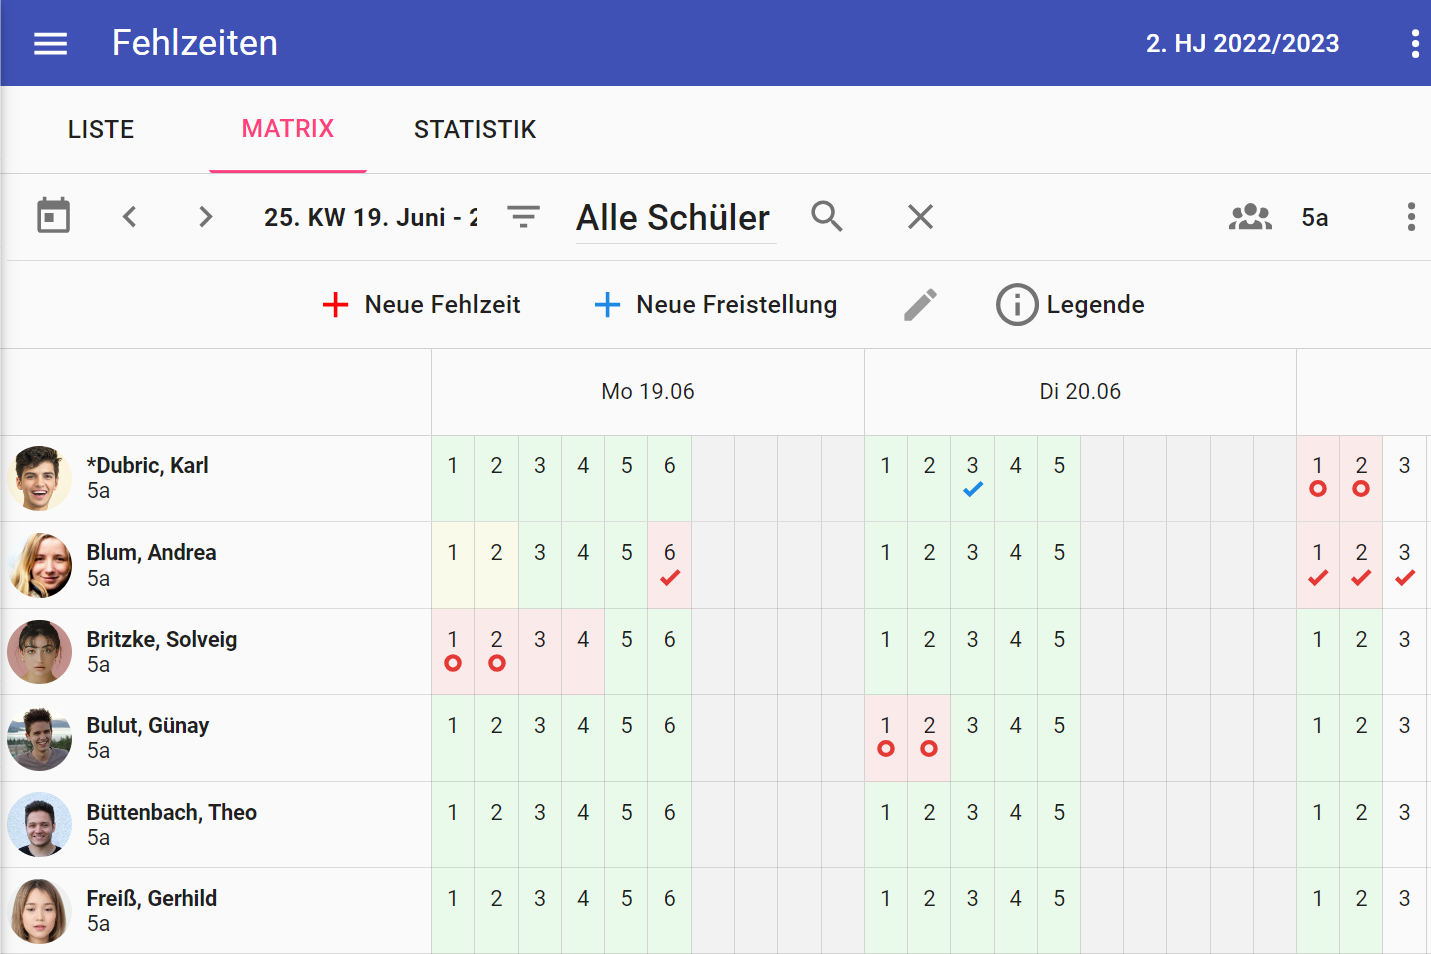Open Gerhild Freiß's photo thumbnail
1431x954 pixels.
39,911
